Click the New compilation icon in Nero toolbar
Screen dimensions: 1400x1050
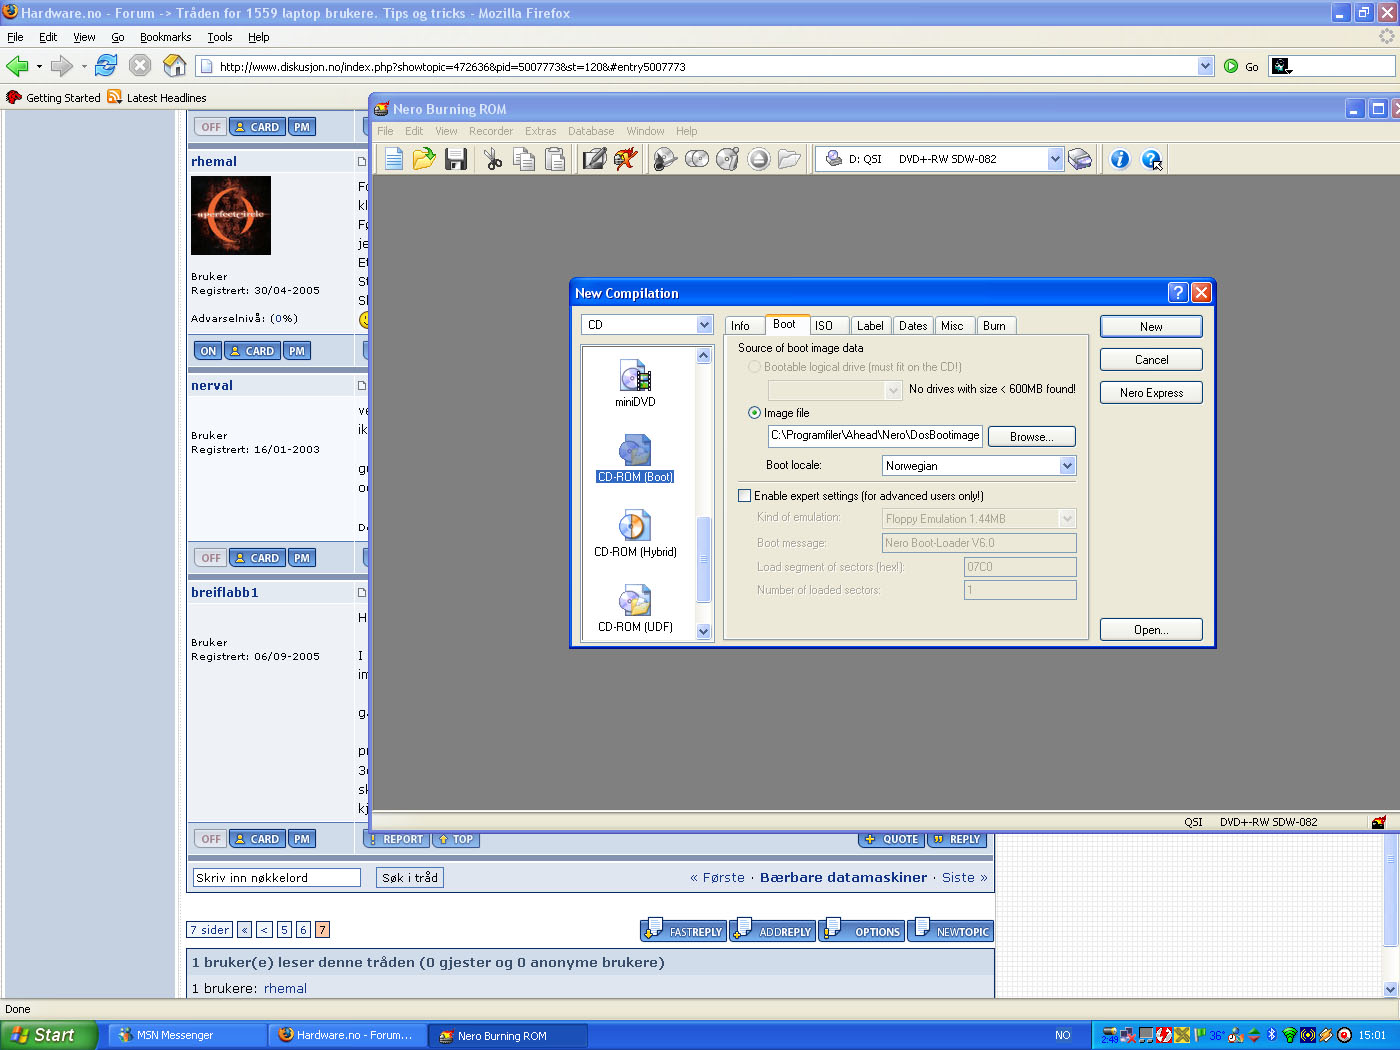click(x=394, y=159)
